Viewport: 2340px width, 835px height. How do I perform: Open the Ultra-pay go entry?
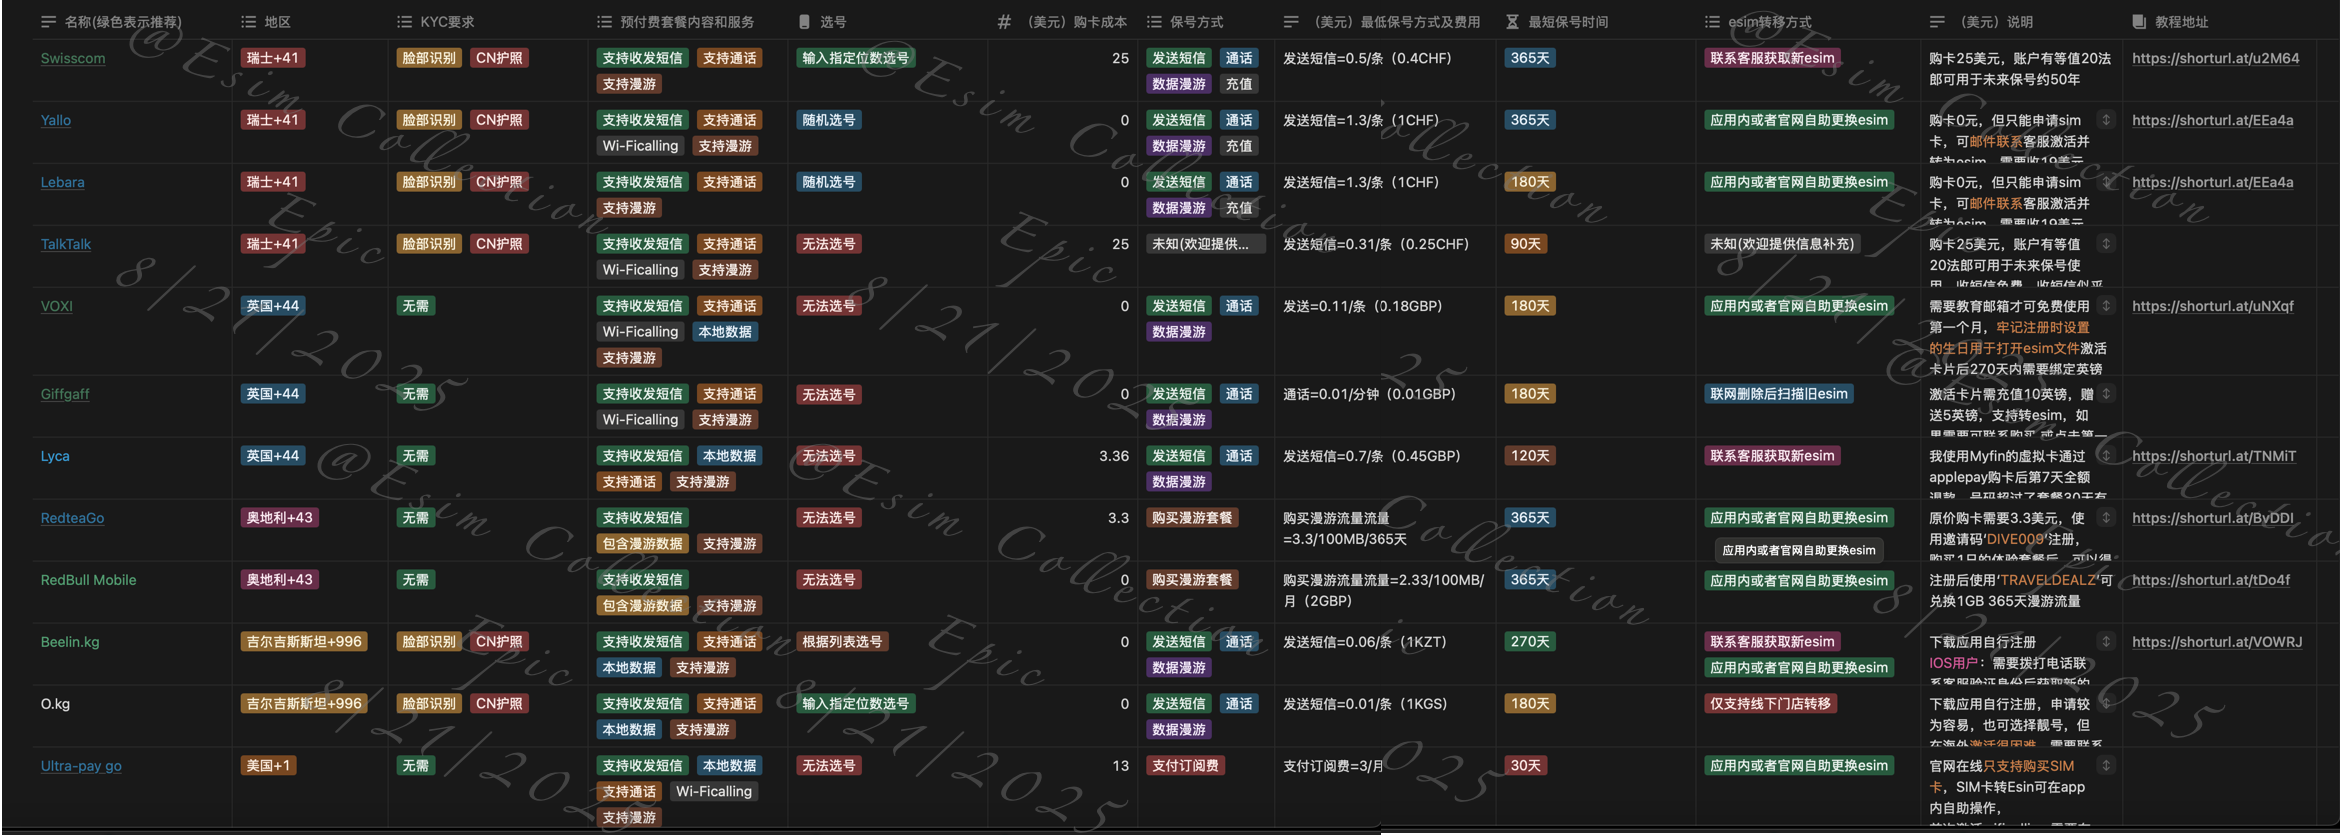[x=81, y=766]
